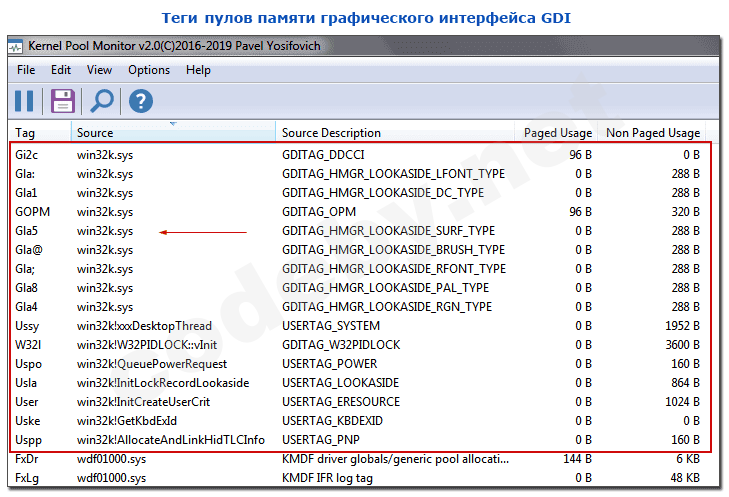Open the View menu
Viewport: 729px width, 497px height.
tap(99, 70)
